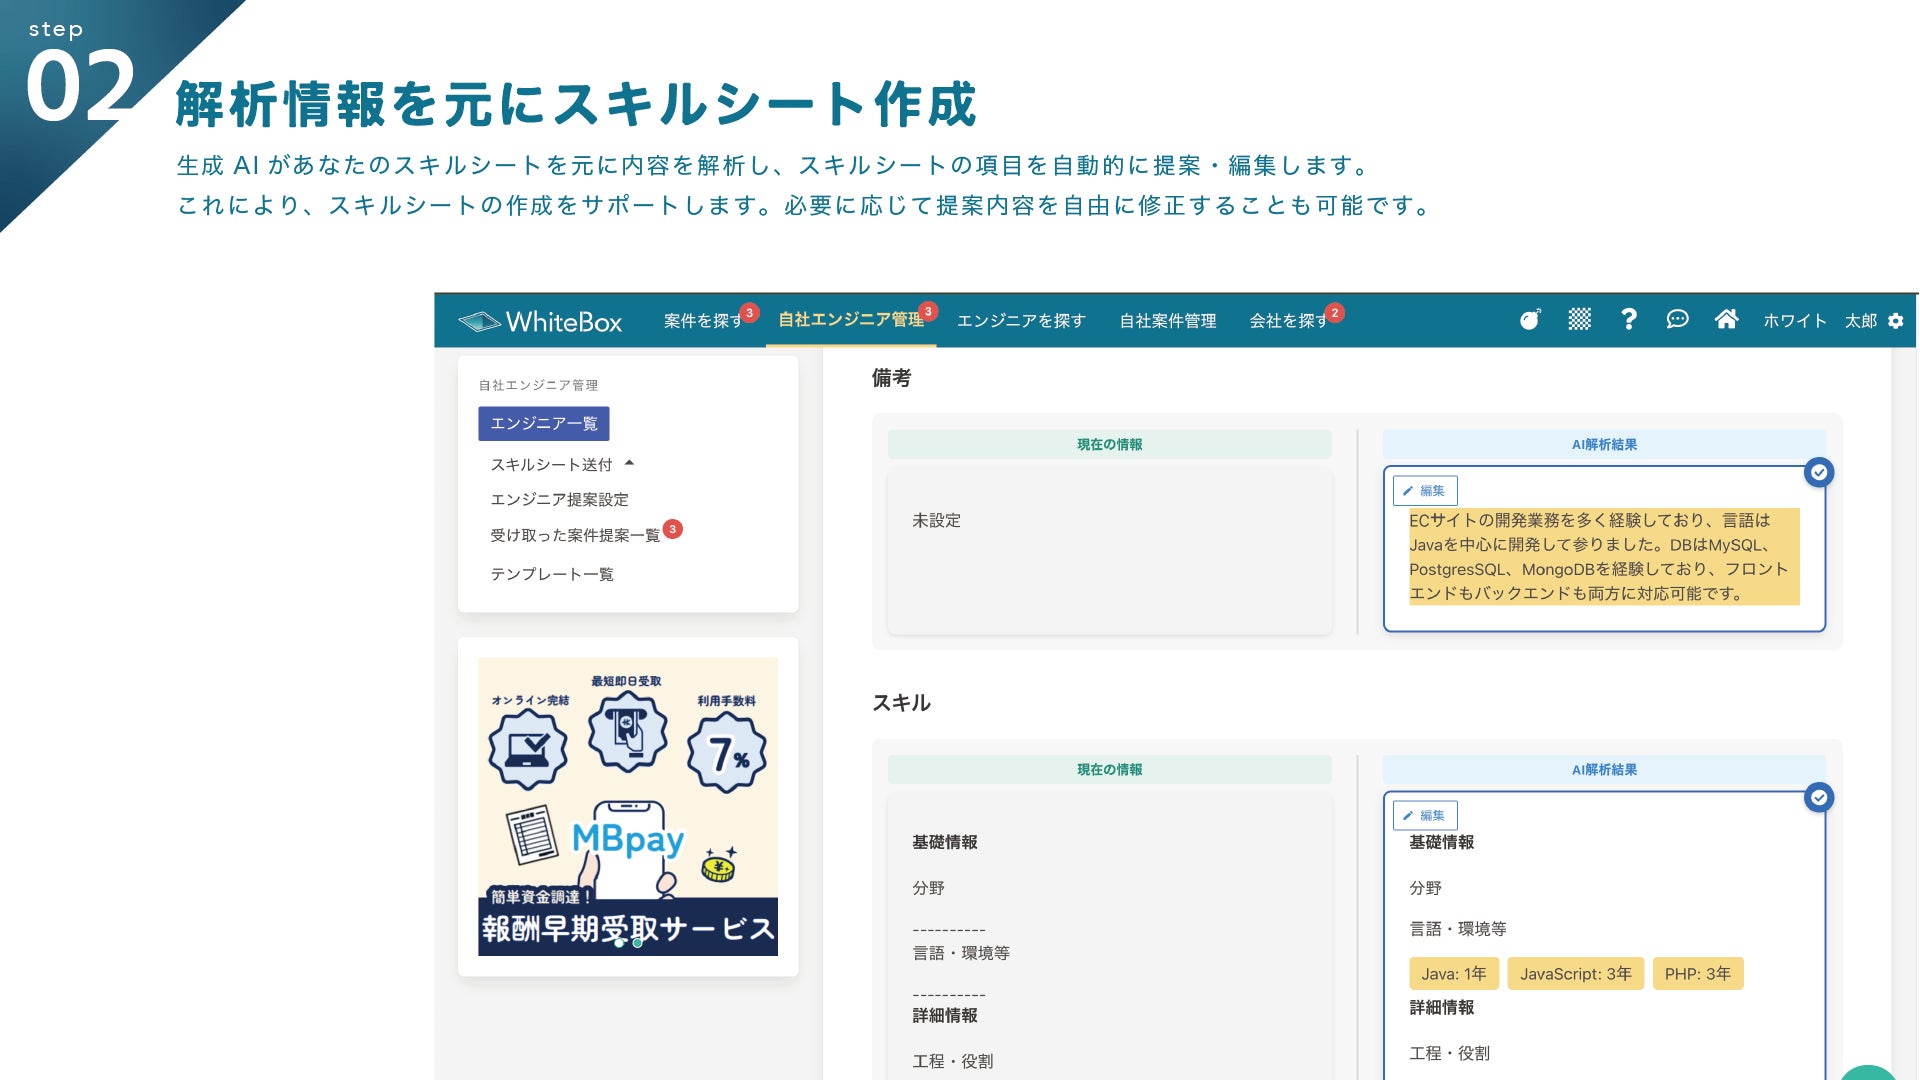This screenshot has height=1080, width=1920.
Task: Click the MBpay advertisement banner
Action: coord(627,806)
